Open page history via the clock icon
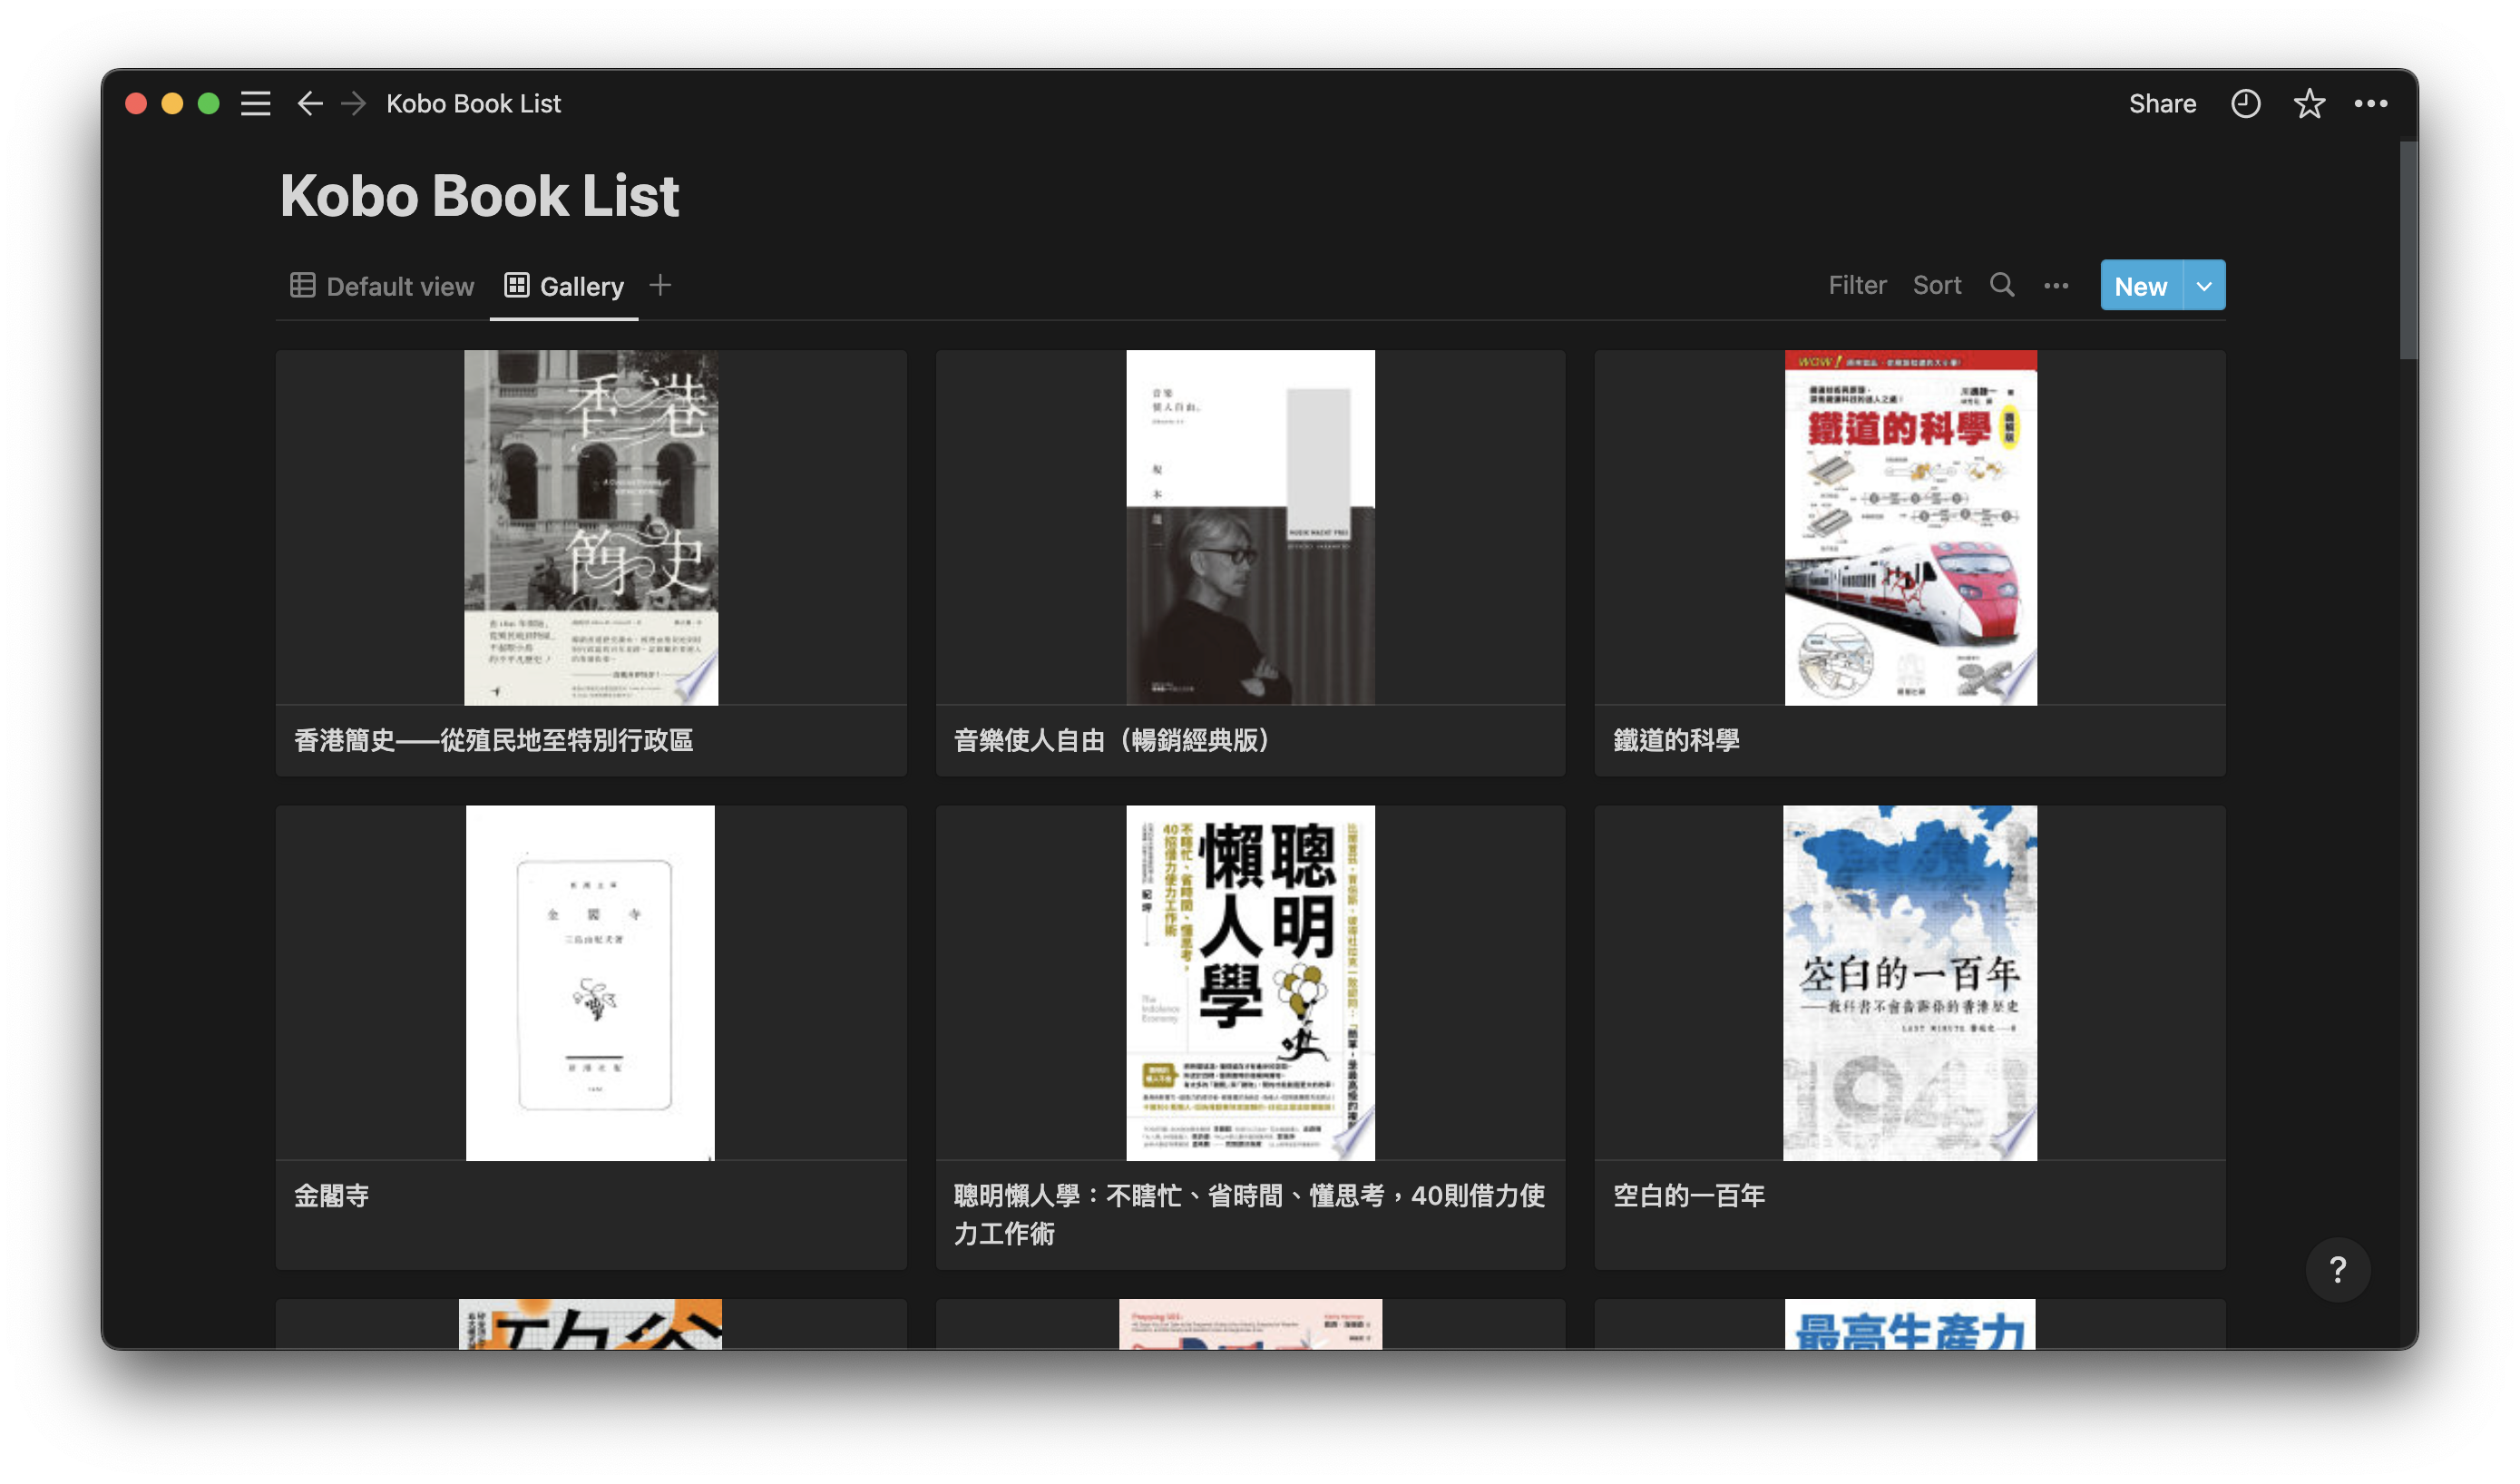The height and width of the screenshot is (1484, 2520). coord(2246,103)
